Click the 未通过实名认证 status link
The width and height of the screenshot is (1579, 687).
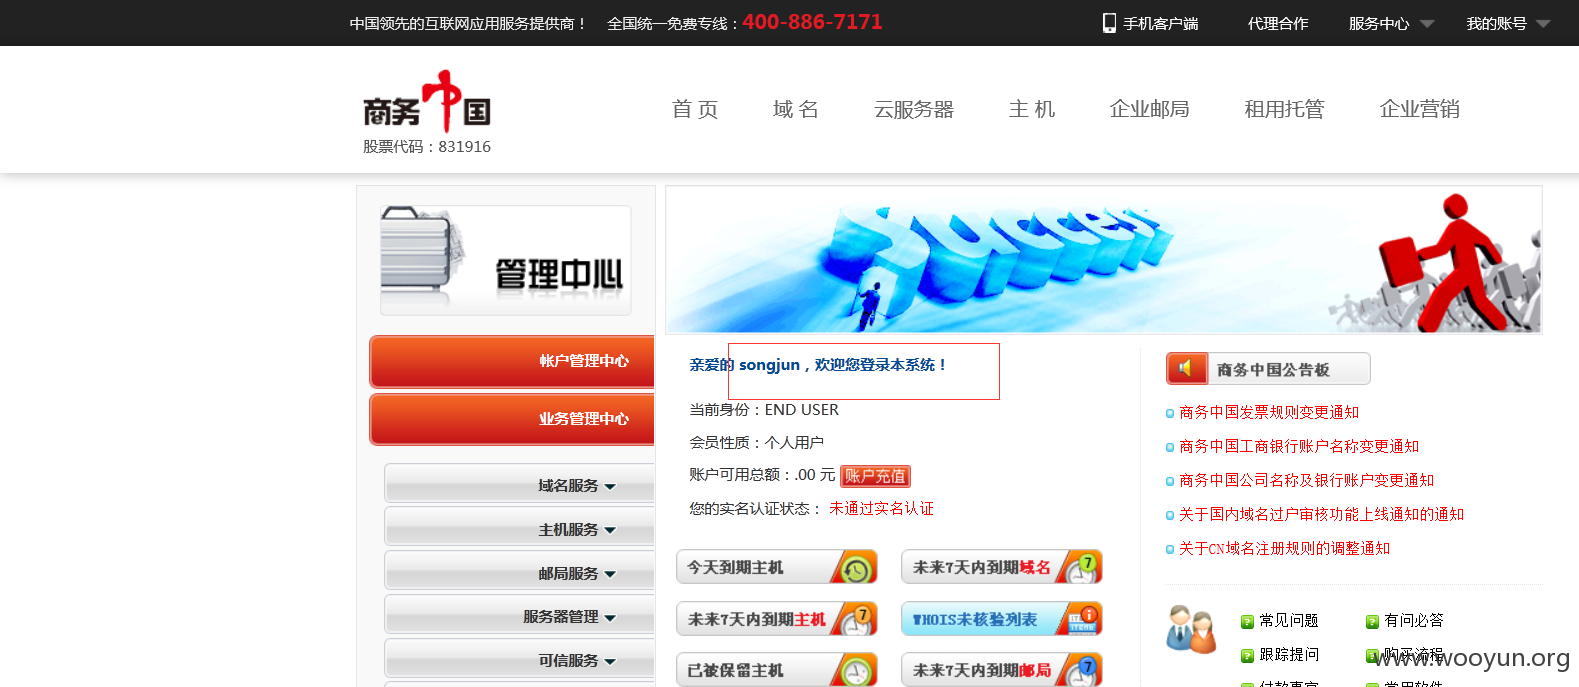[x=881, y=509]
